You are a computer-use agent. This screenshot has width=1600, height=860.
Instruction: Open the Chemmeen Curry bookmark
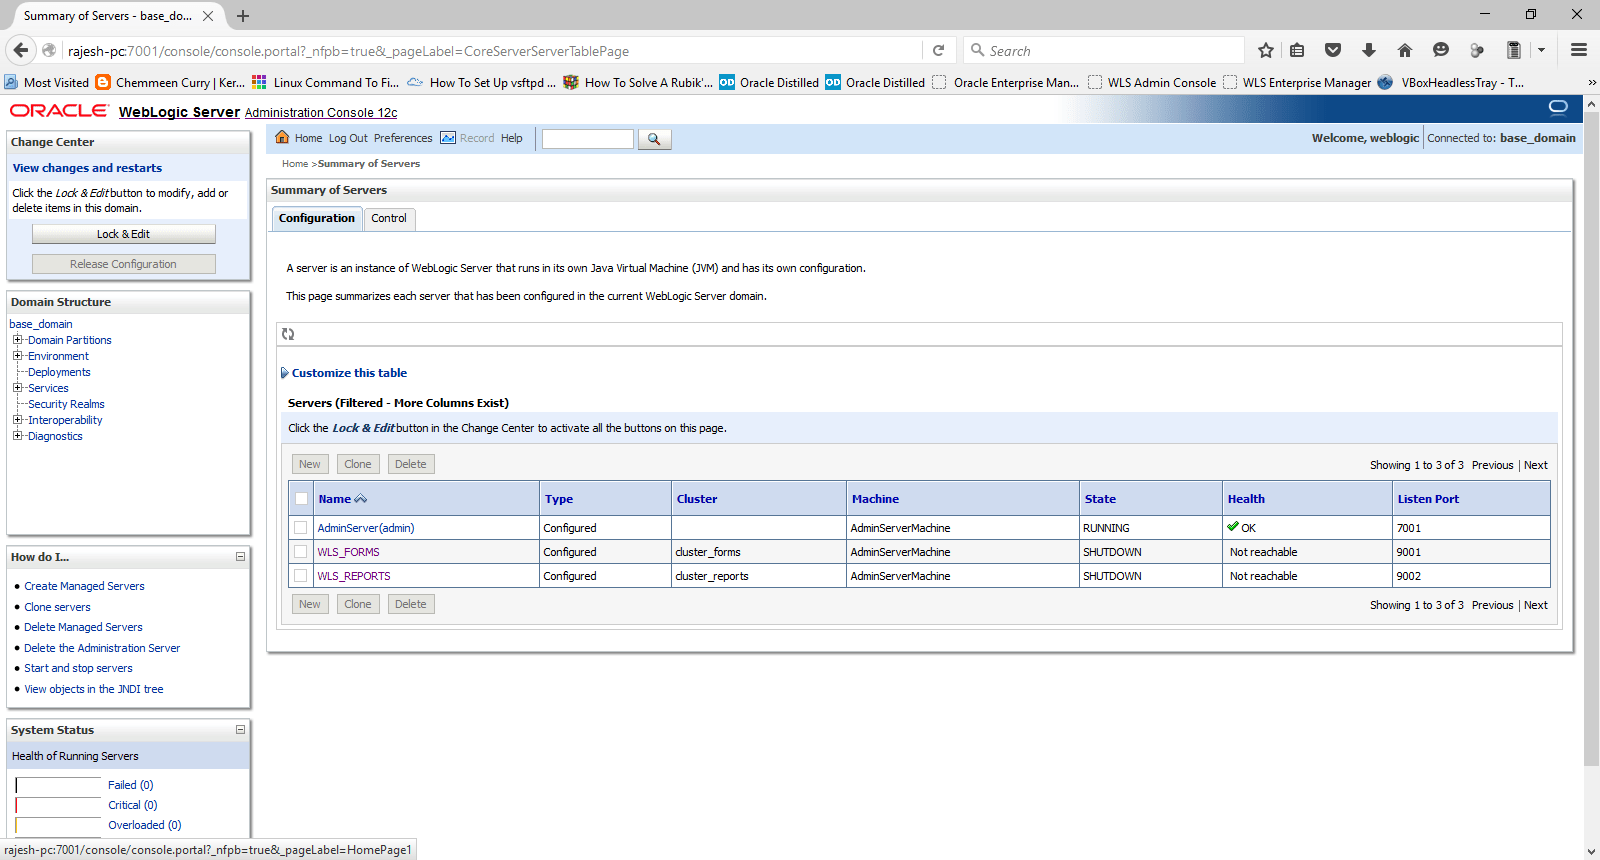(170, 82)
